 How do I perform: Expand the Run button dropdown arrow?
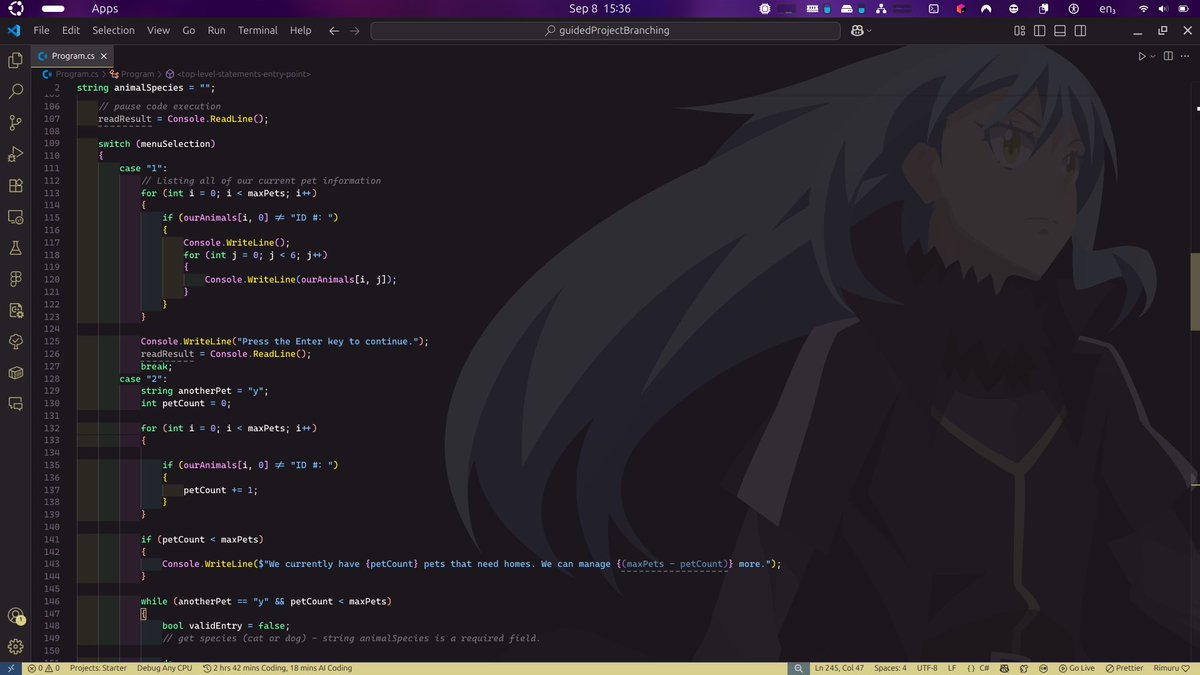[x=1152, y=56]
